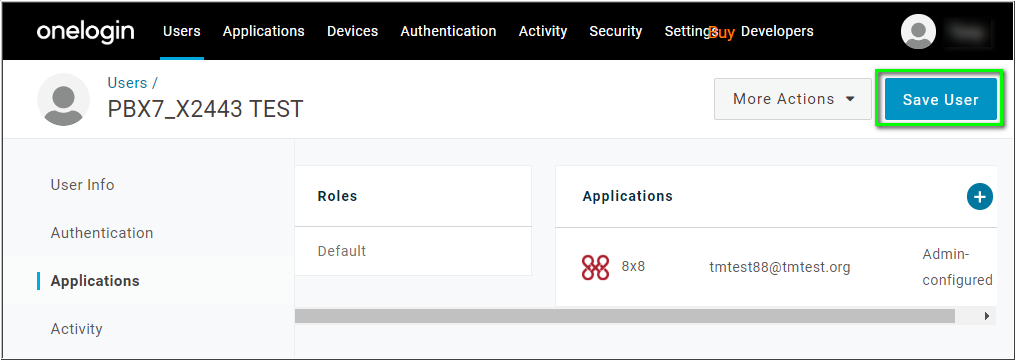Click the user profile picture placeholder
1015x360 pixels.
pos(63,99)
